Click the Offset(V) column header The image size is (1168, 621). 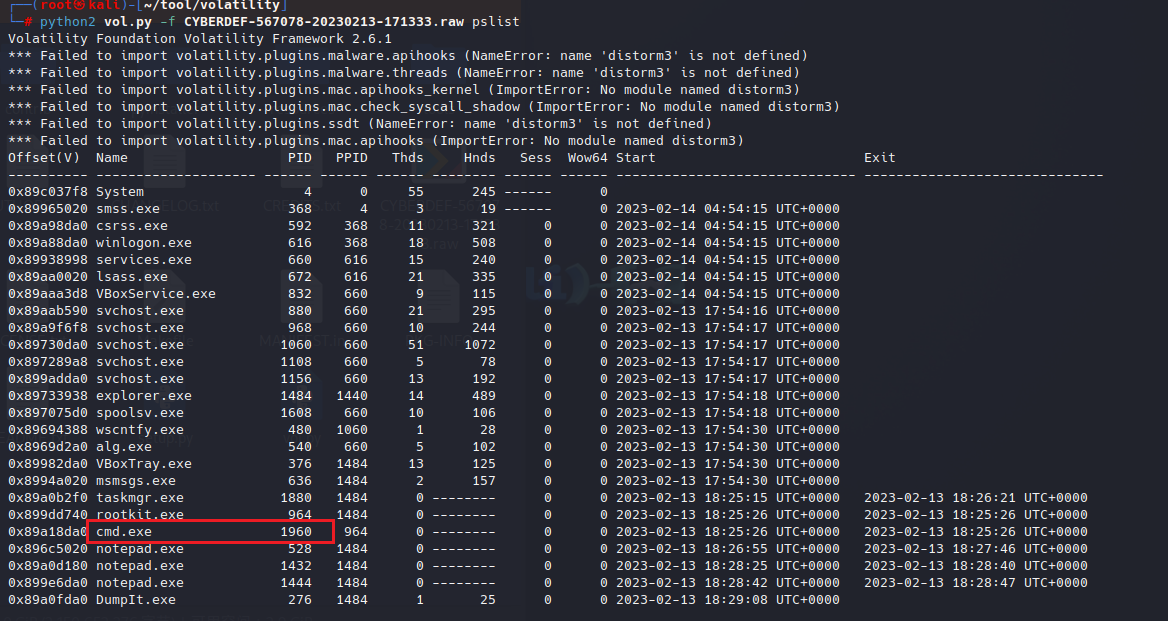point(44,158)
